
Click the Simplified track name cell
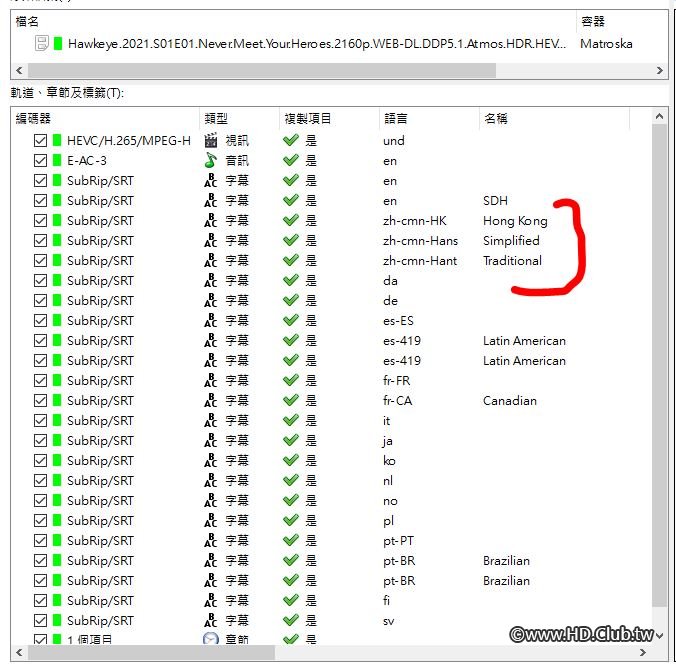coord(511,240)
